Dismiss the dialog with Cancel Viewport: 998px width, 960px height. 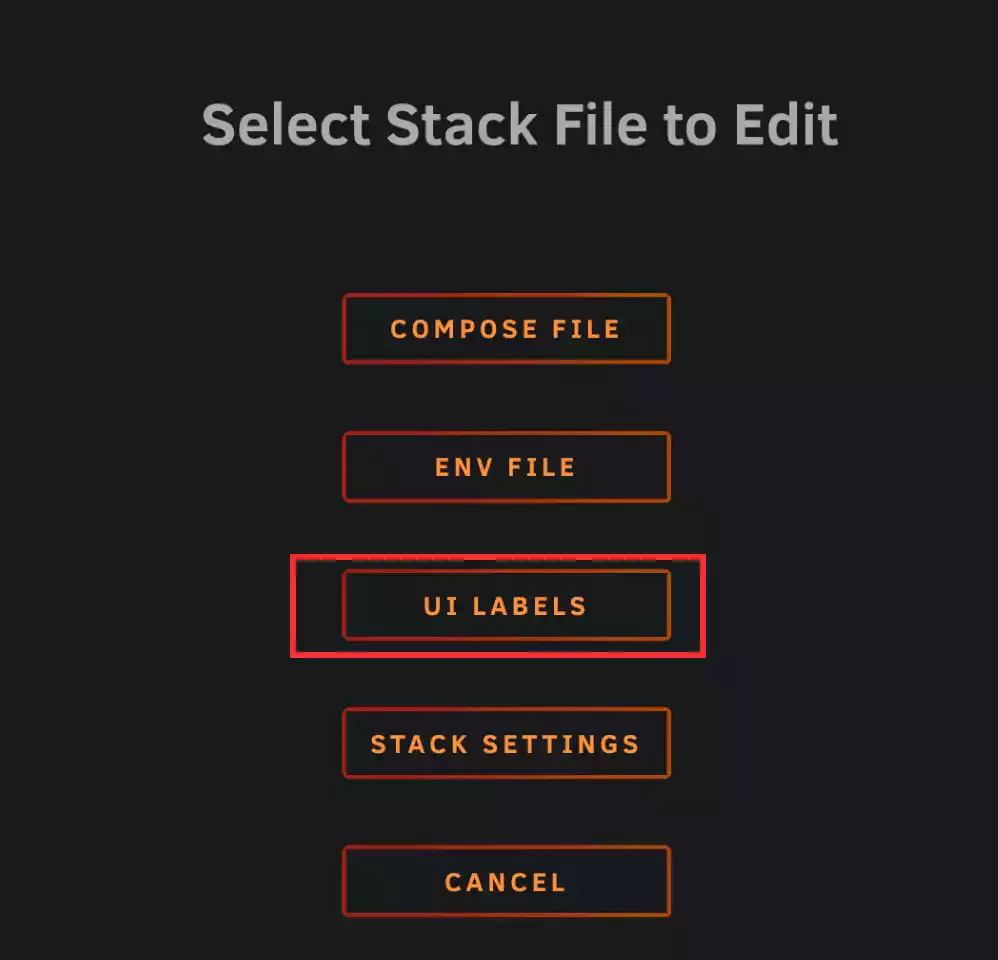pos(506,881)
